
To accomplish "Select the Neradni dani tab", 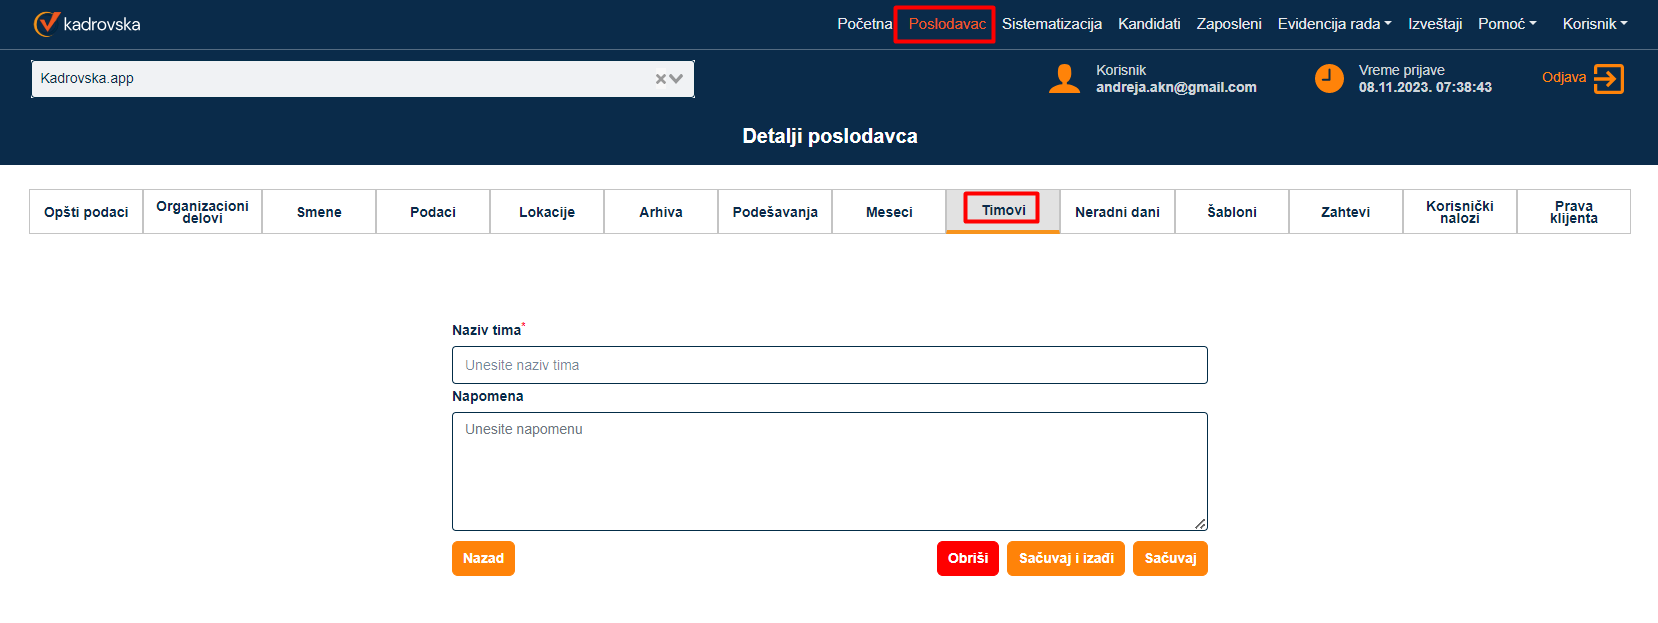I will 1117,212.
